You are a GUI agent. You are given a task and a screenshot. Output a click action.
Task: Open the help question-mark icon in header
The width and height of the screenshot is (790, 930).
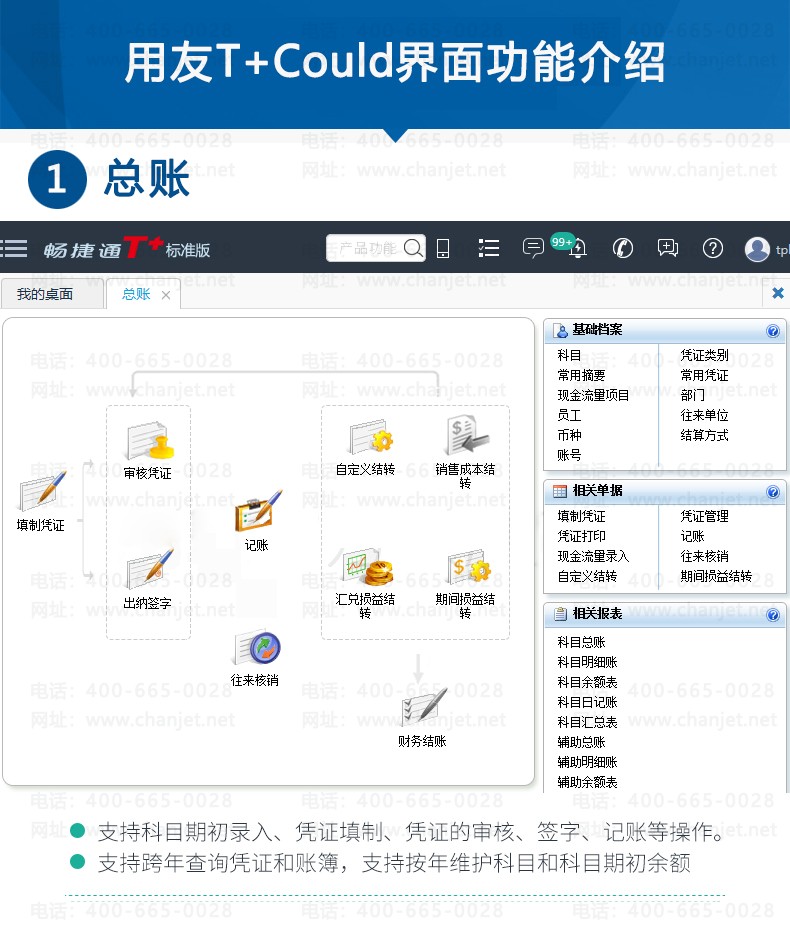click(712, 248)
